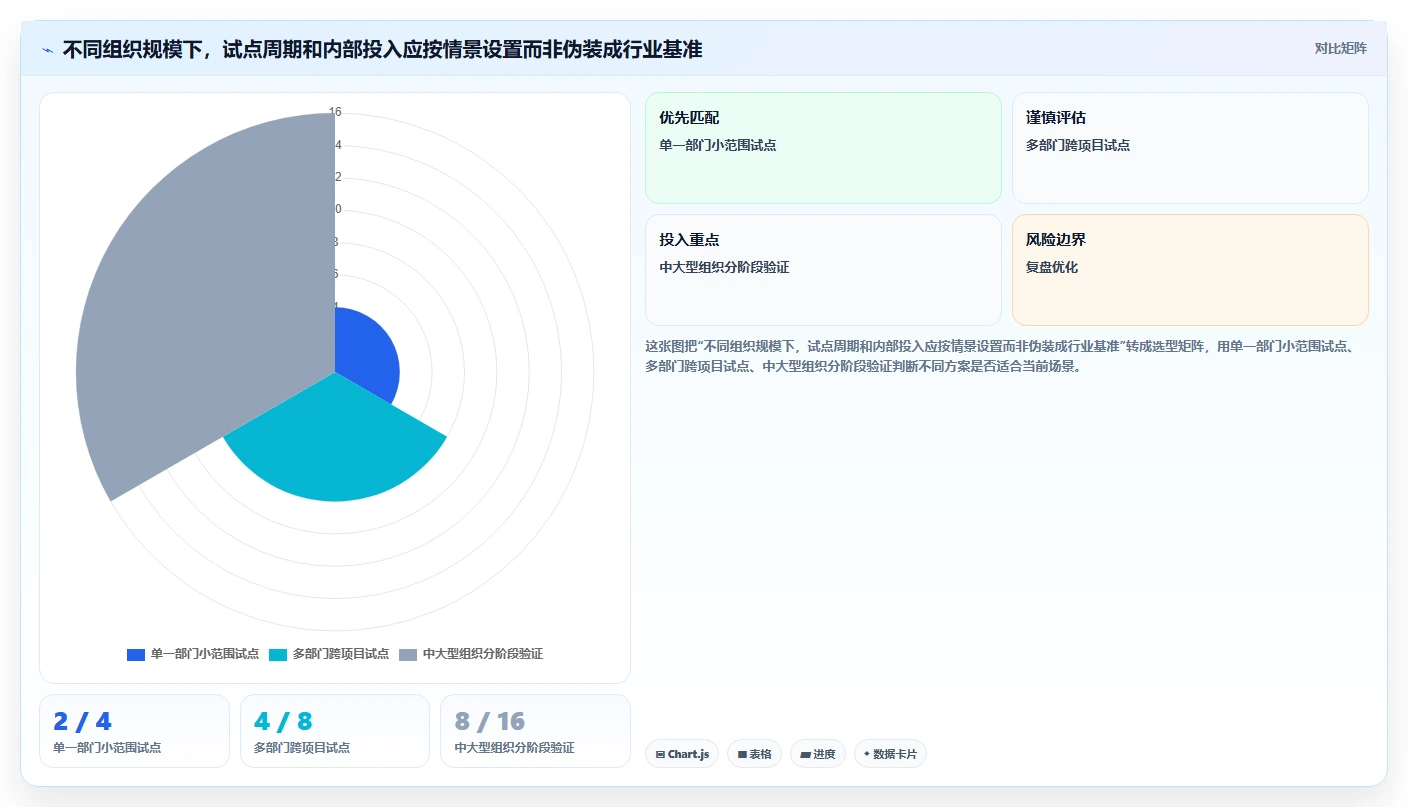This screenshot has height=807, width=1408.
Task: Click the description paragraph starting with 这张图把
Action: tap(1000, 356)
